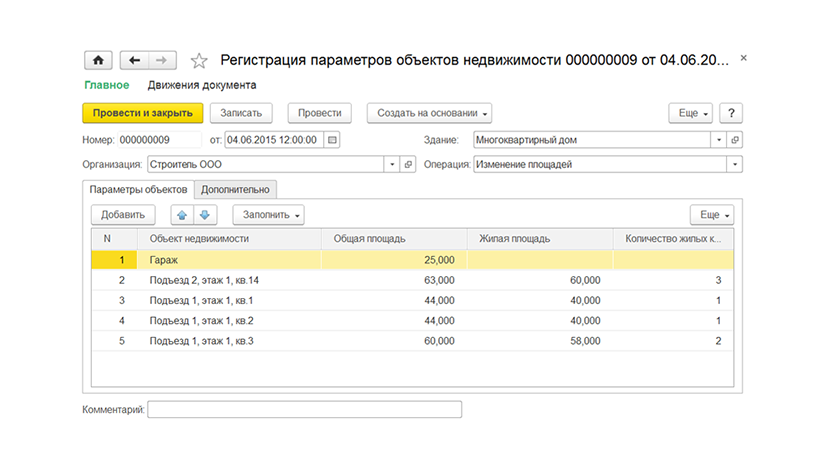Image resolution: width=830 pixels, height=469 pixels.
Task: Expand the Операция dropdown list
Action: [735, 164]
